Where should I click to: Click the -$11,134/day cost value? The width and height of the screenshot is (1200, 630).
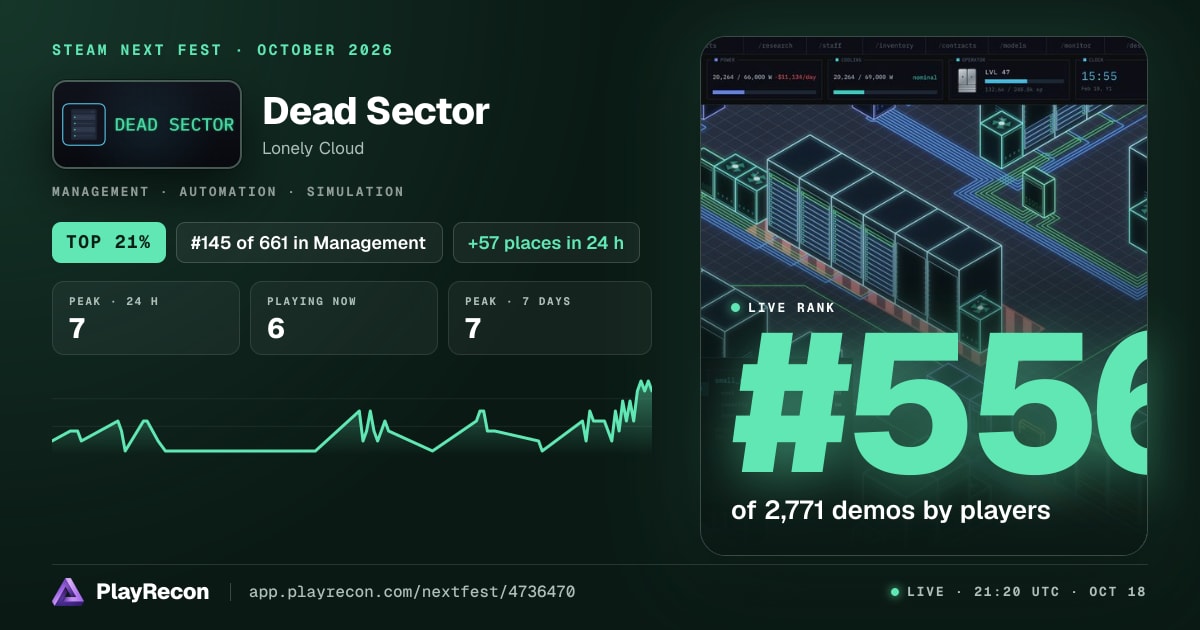coord(796,77)
